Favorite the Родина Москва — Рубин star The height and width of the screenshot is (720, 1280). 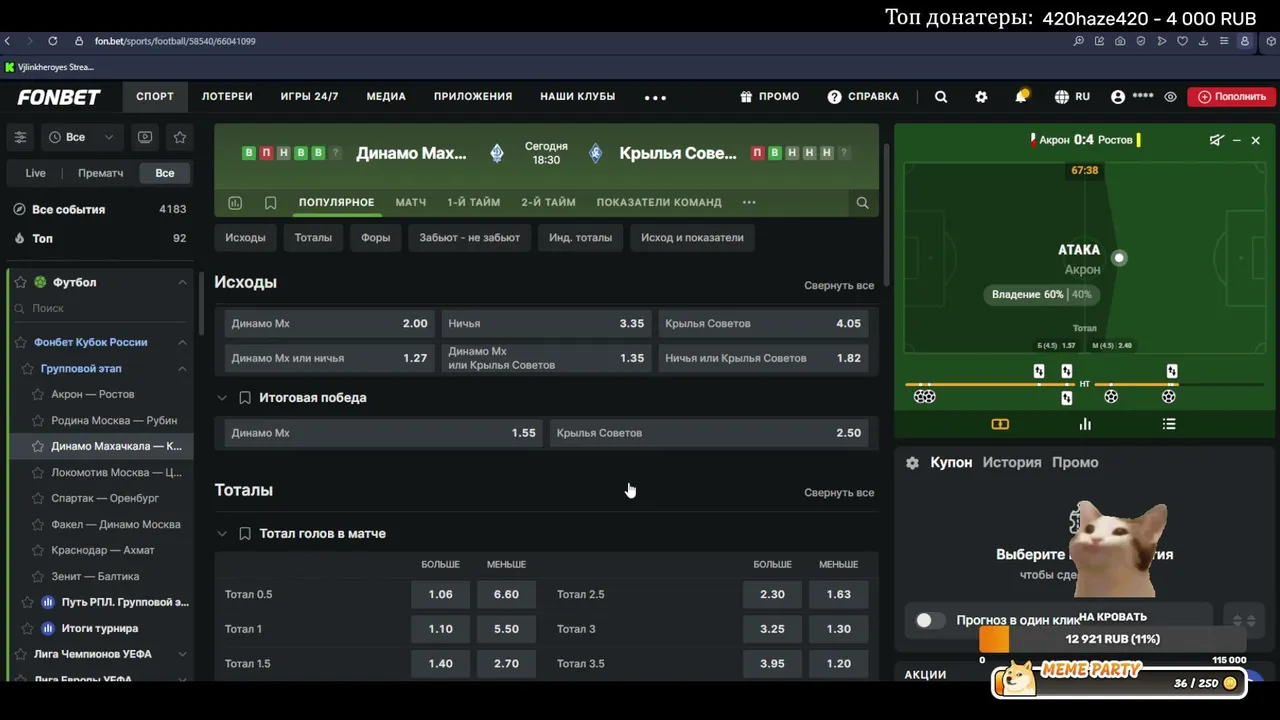coord(38,421)
